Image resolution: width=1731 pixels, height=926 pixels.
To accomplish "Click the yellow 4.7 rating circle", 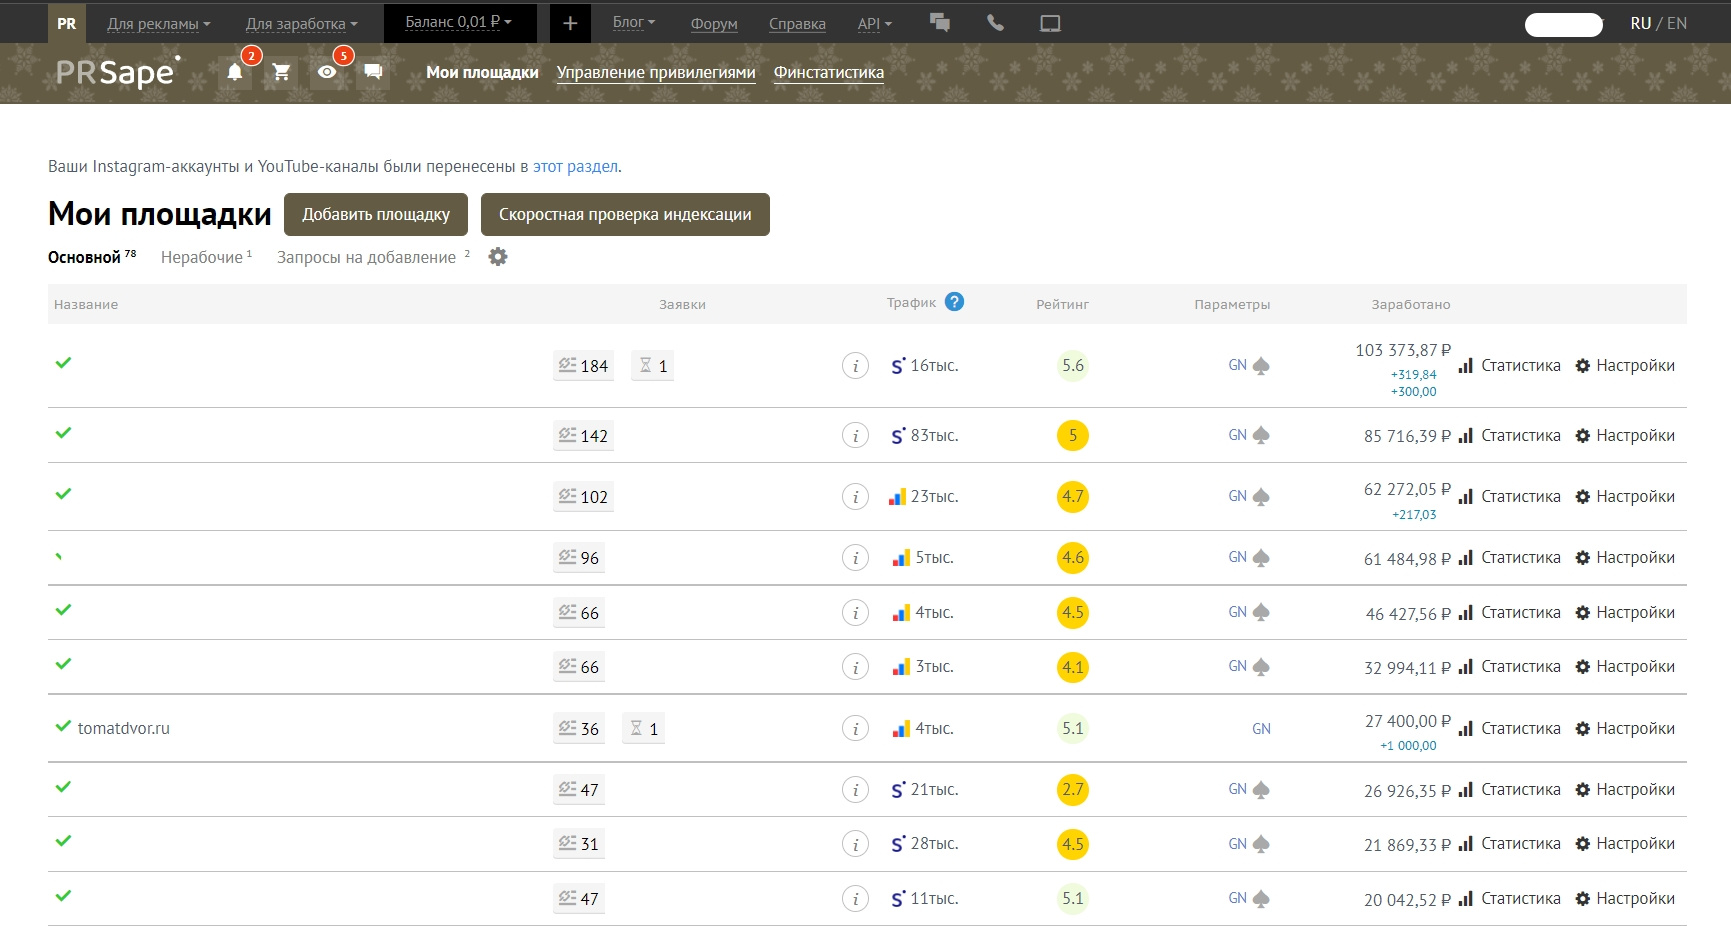I will pos(1072,497).
